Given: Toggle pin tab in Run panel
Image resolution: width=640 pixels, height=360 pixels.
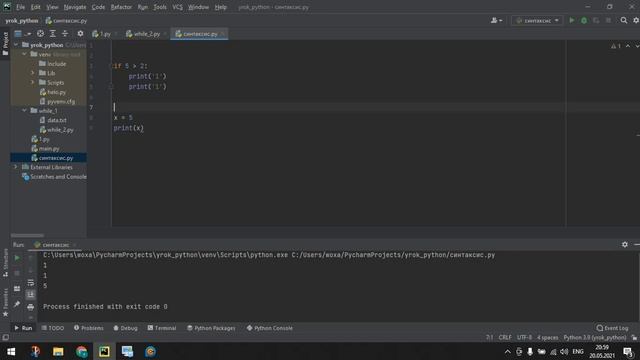Looking at the screenshot, I should click(17, 304).
